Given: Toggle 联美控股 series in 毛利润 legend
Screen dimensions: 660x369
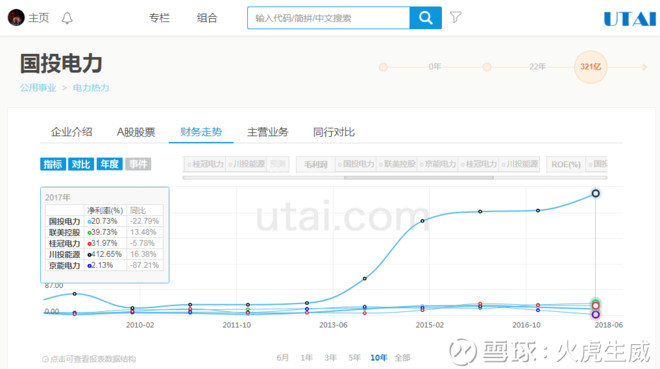Looking at the screenshot, I should (397, 164).
